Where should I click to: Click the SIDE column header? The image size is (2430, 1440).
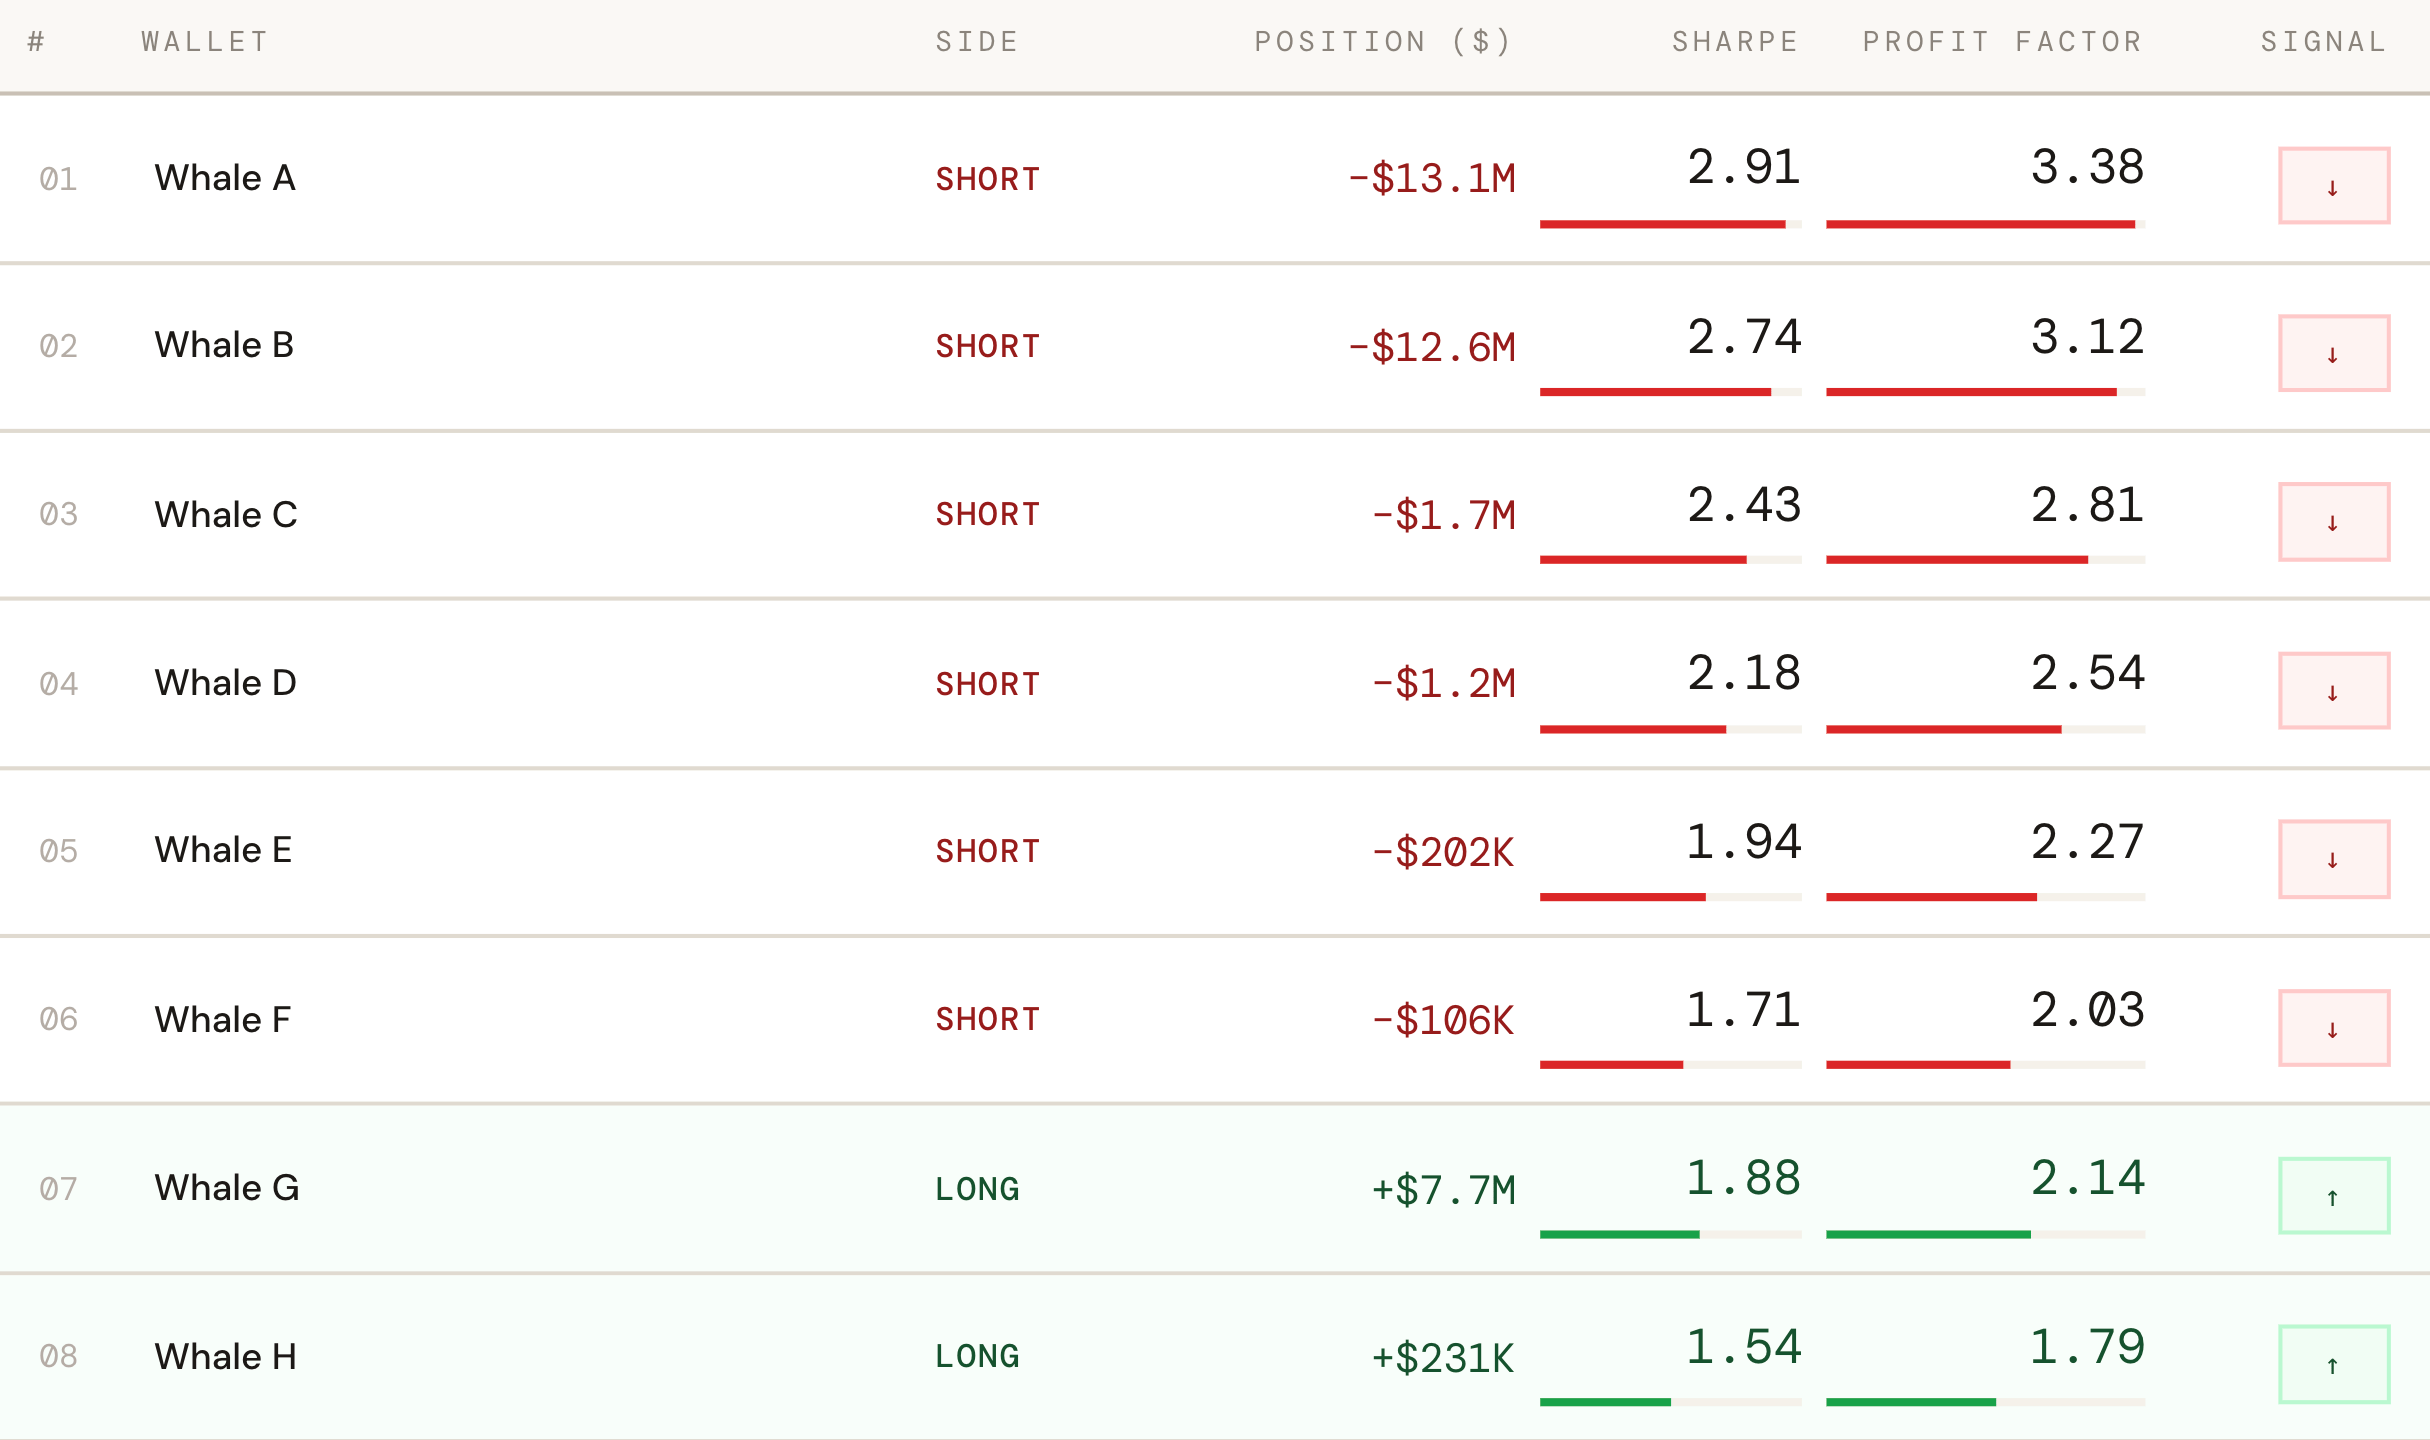977,42
